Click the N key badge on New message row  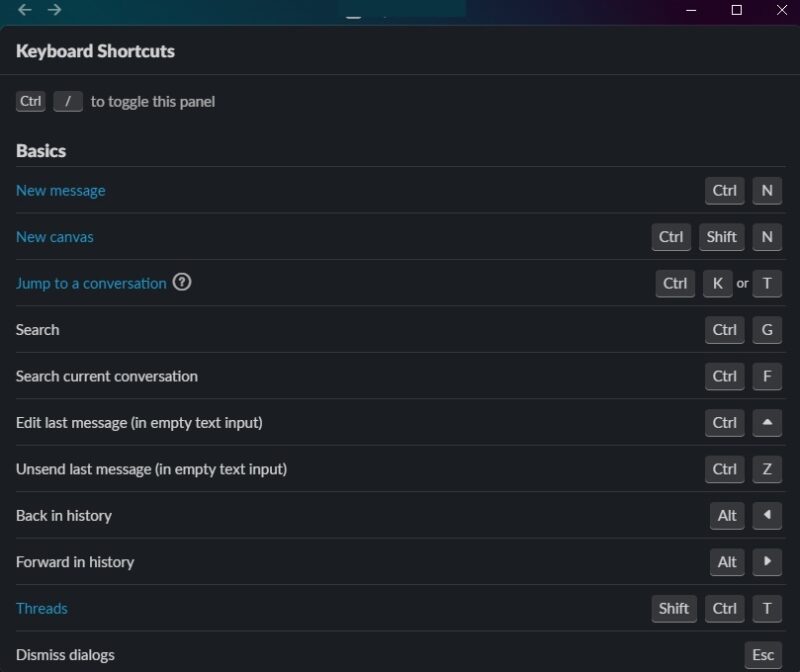[x=767, y=190]
